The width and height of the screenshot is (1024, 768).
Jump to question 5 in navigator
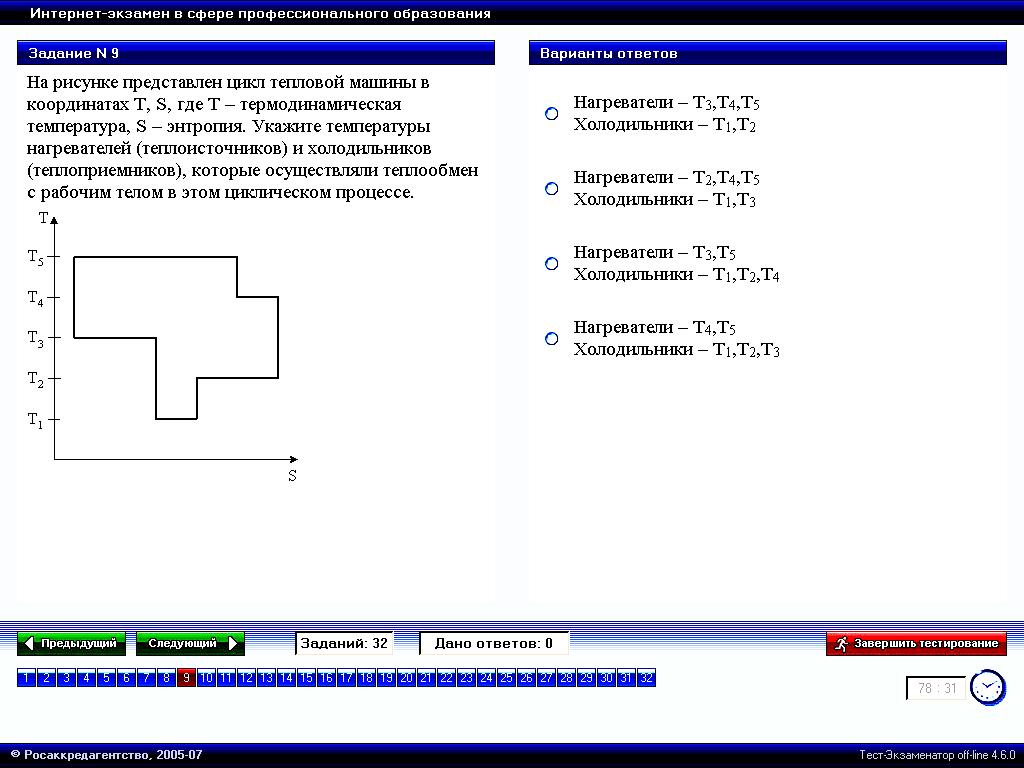tap(106, 678)
